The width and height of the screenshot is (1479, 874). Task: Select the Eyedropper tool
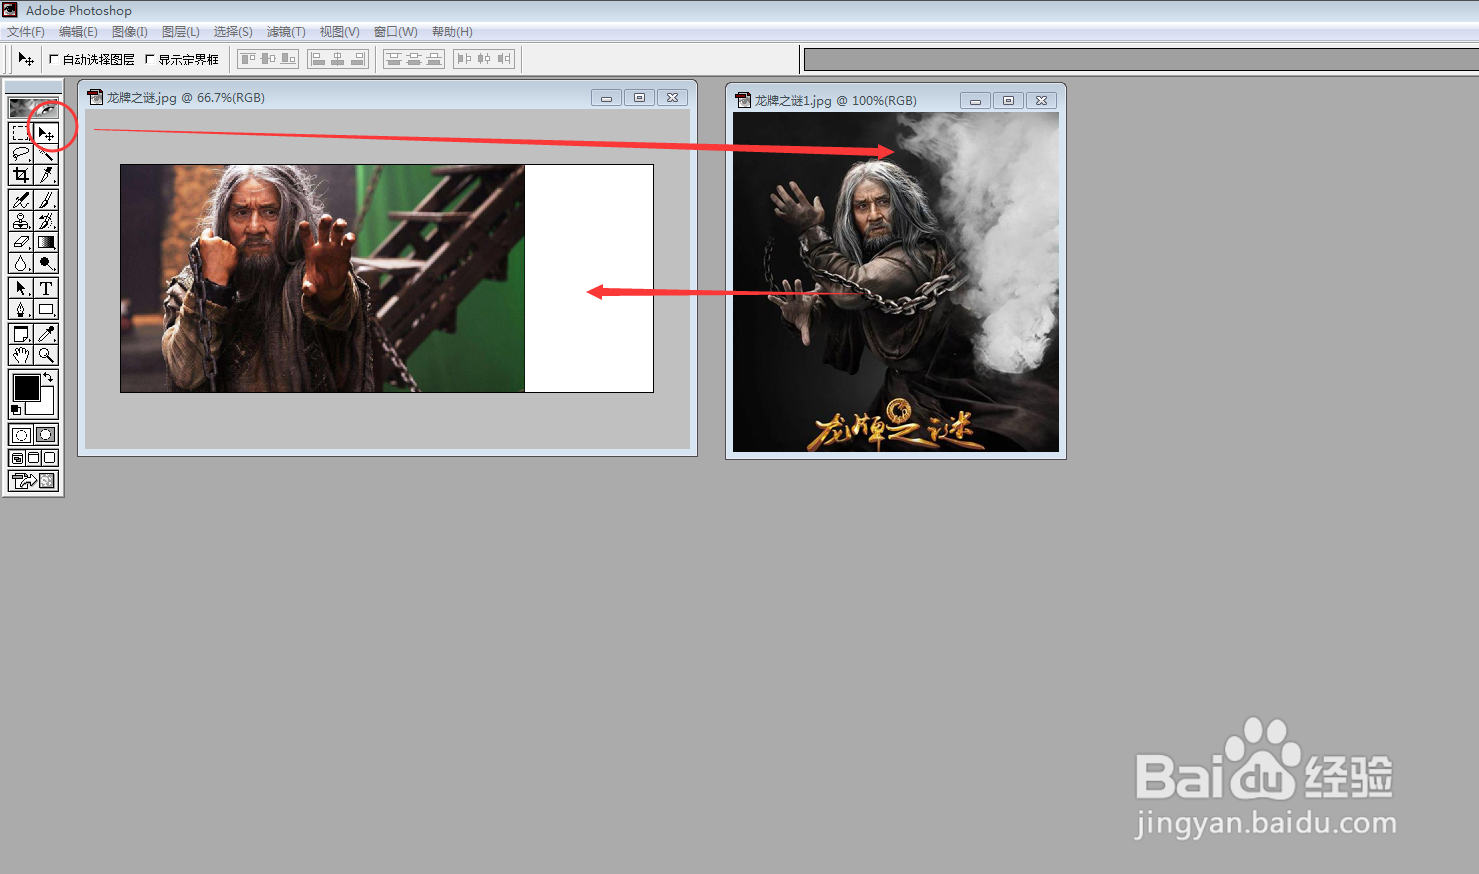[x=46, y=334]
